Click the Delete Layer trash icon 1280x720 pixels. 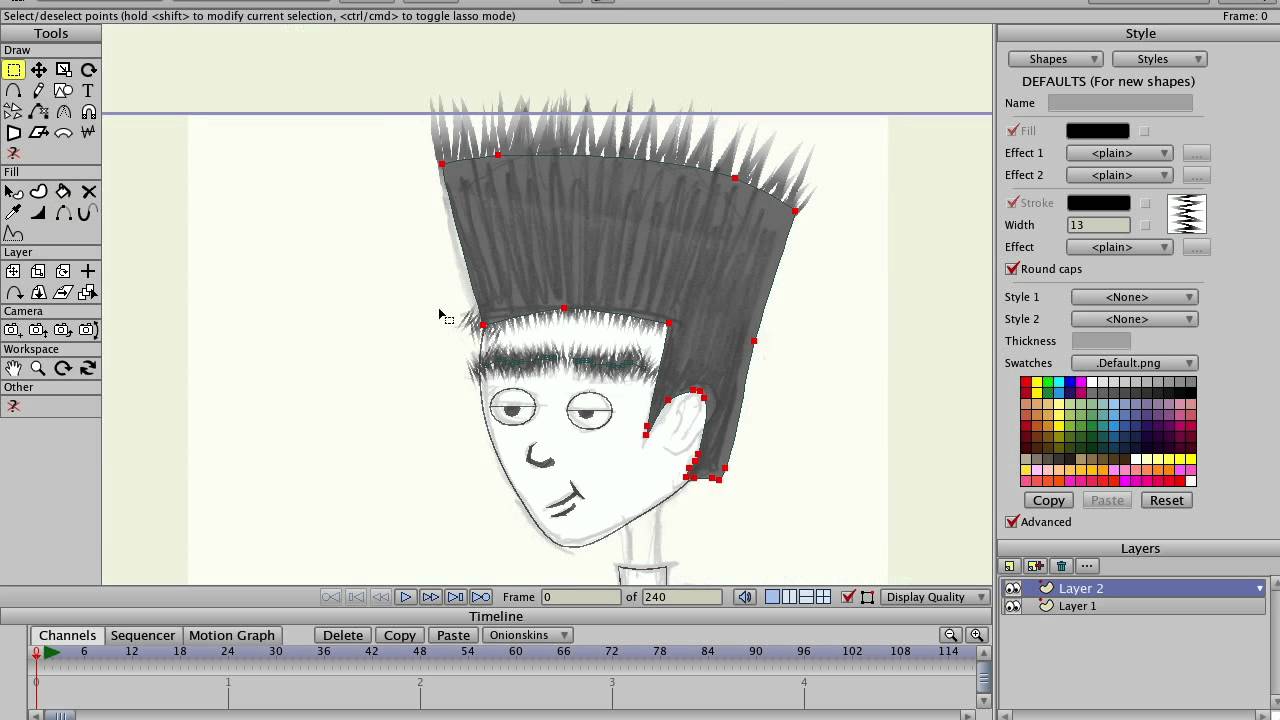1062,566
